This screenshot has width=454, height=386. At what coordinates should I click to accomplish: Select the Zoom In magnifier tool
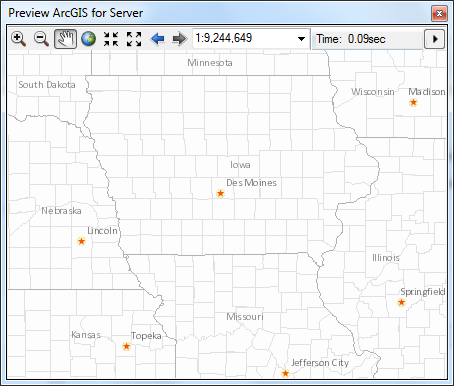coord(19,39)
